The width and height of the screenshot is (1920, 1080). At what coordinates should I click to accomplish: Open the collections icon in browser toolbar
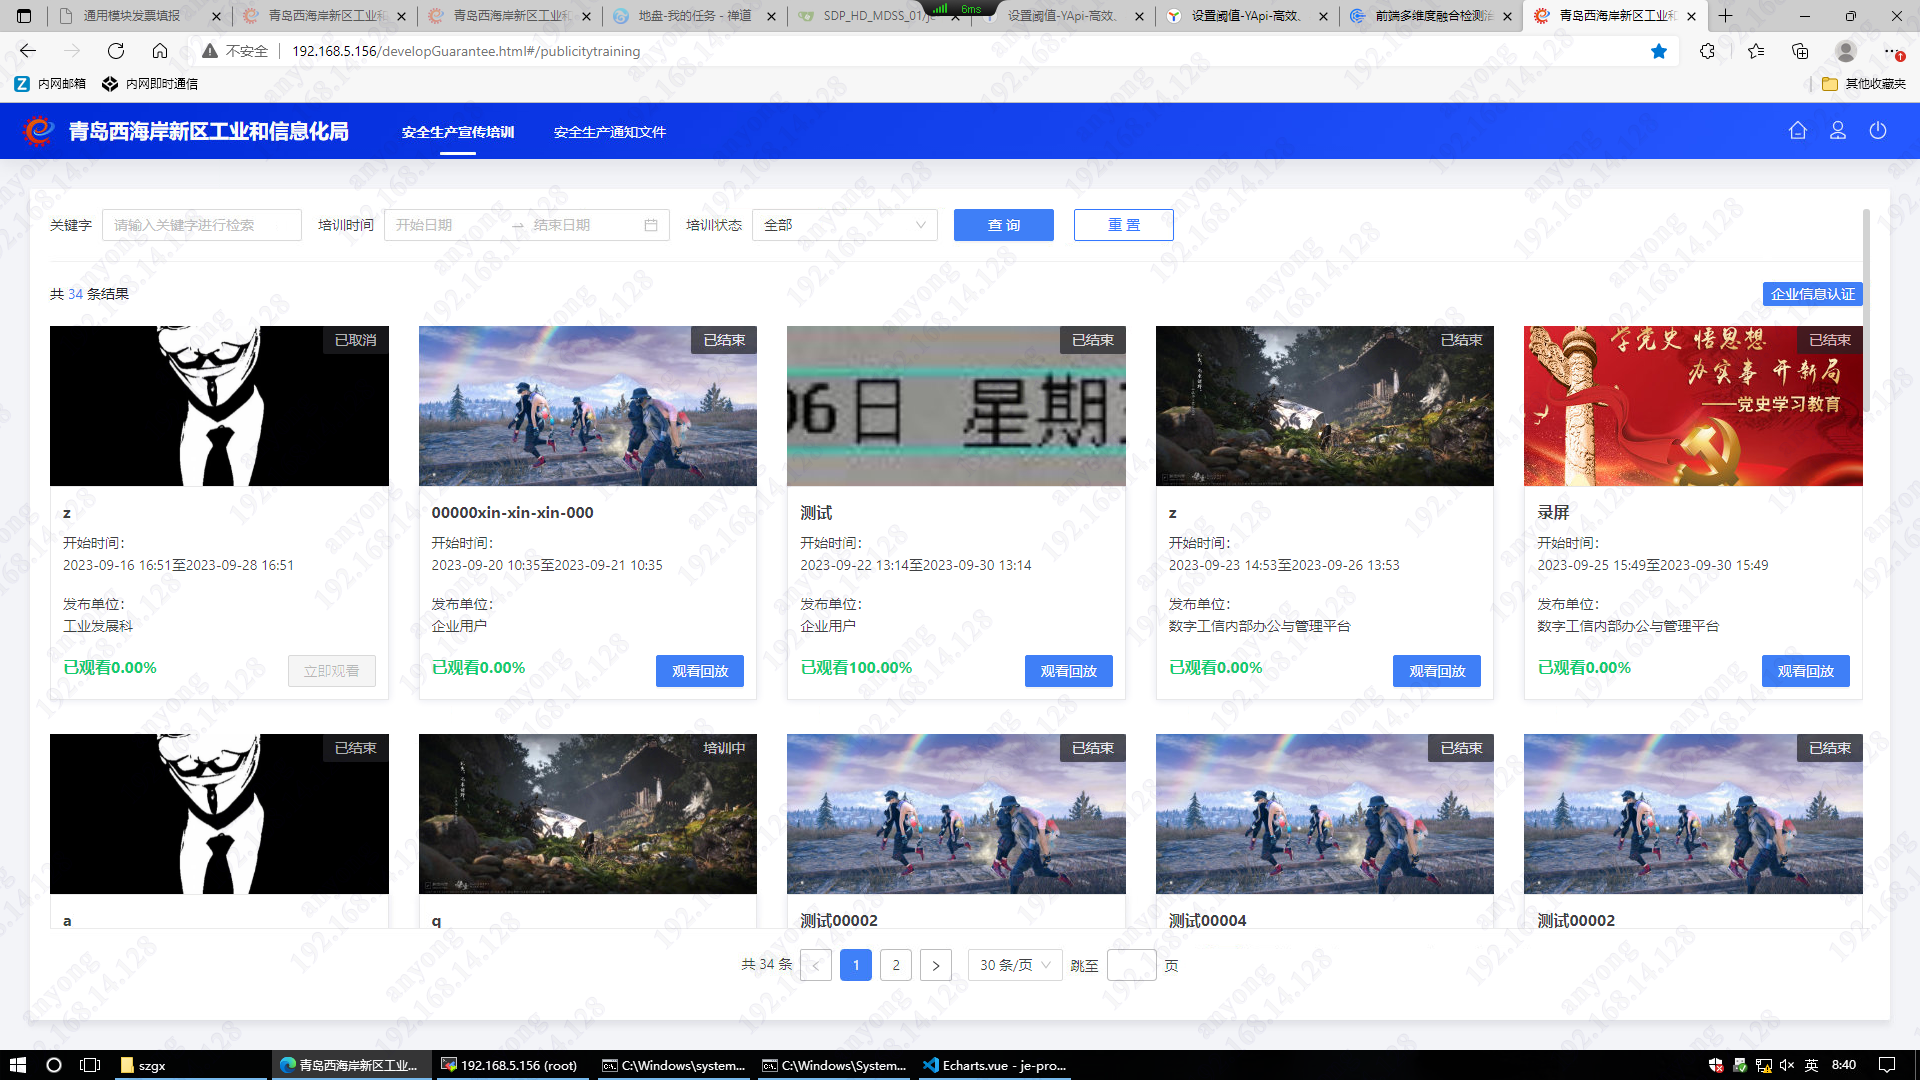[x=1800, y=51]
